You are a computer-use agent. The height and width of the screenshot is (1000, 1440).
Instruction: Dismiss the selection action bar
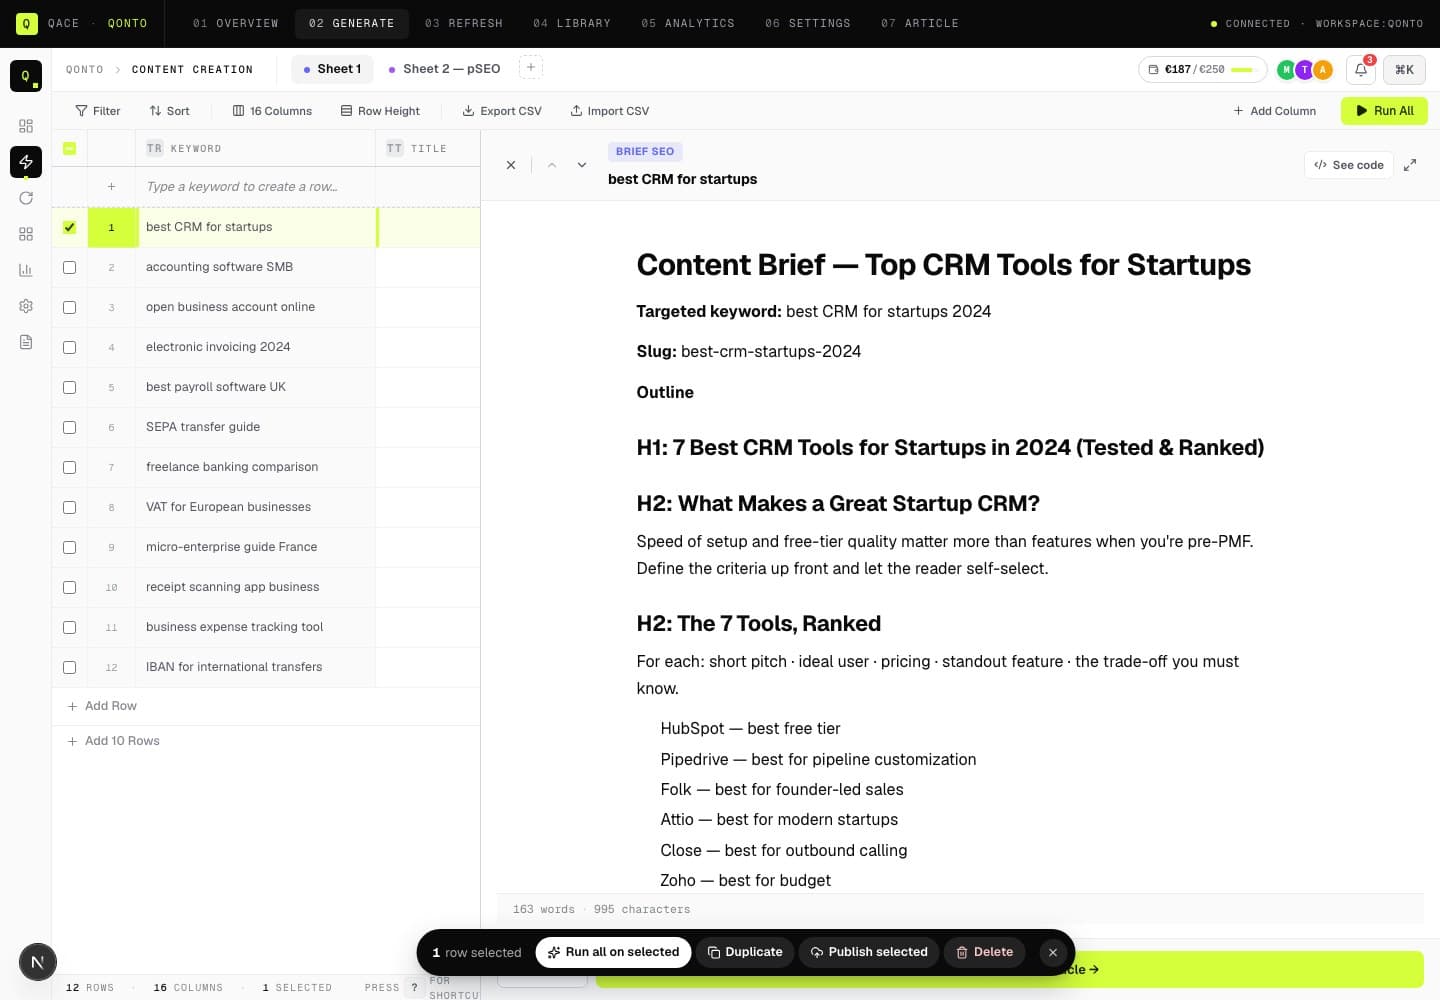tap(1053, 953)
